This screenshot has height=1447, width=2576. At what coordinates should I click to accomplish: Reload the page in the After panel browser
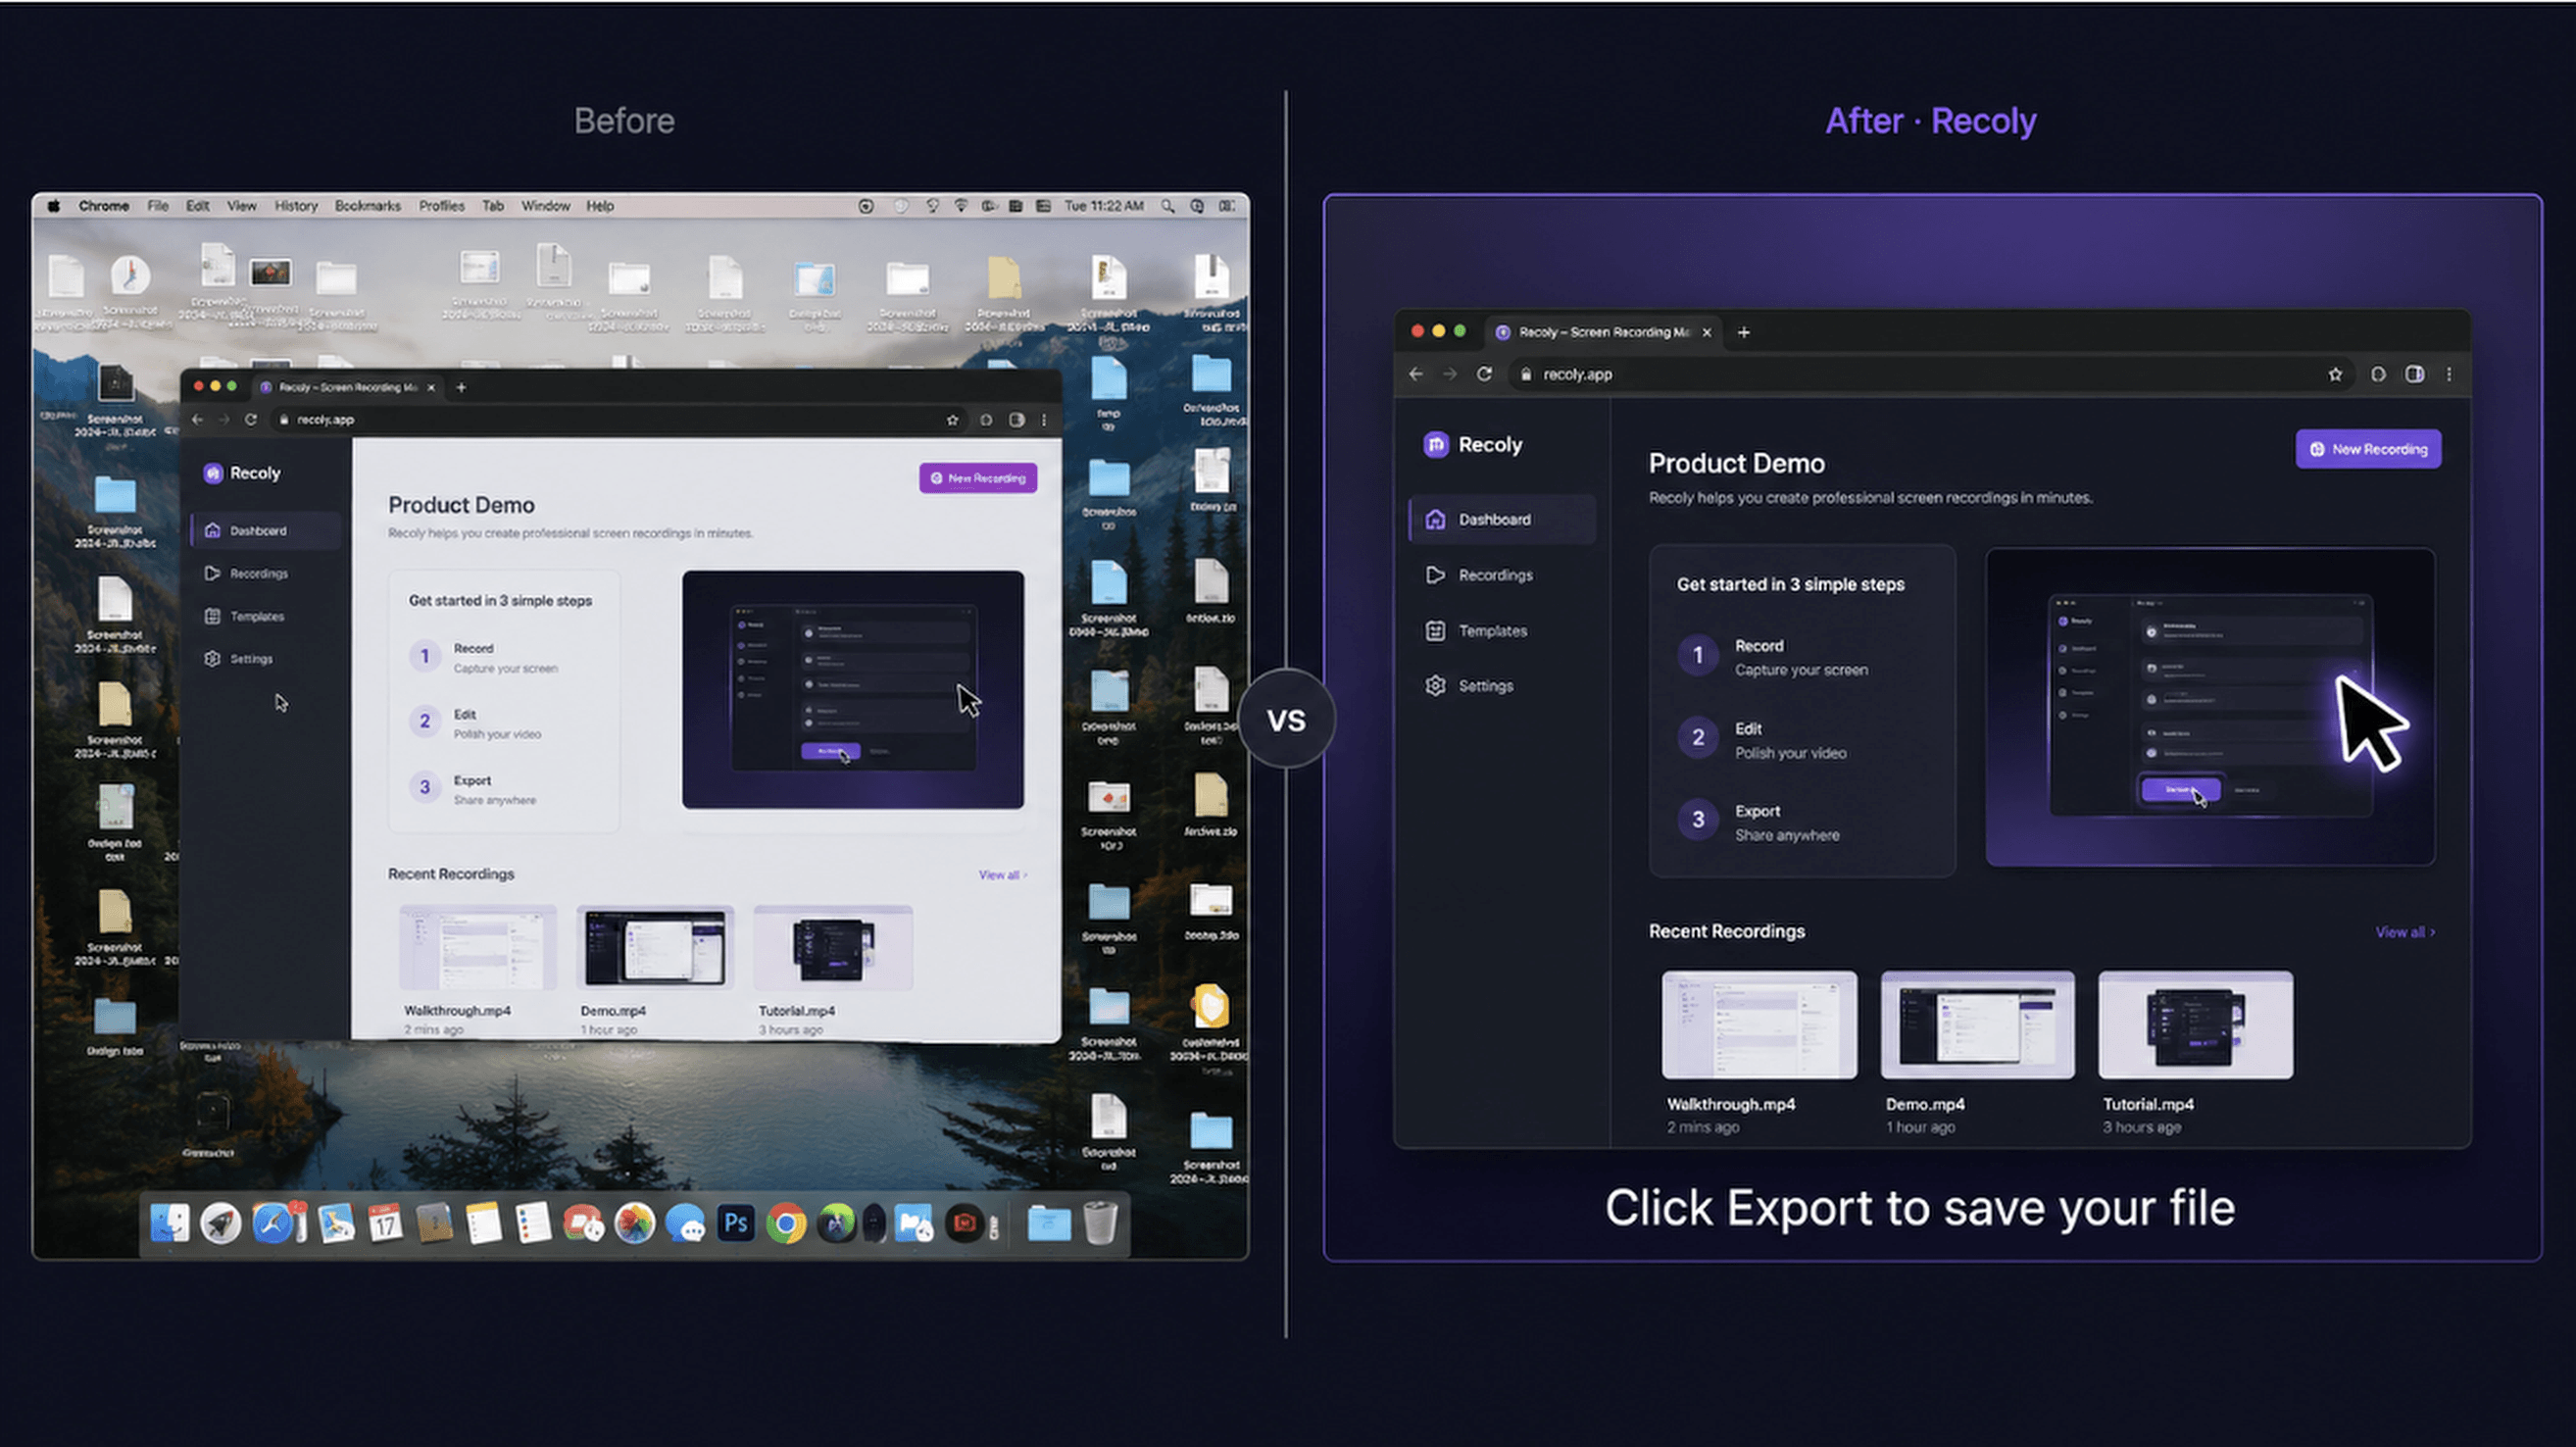(1484, 374)
